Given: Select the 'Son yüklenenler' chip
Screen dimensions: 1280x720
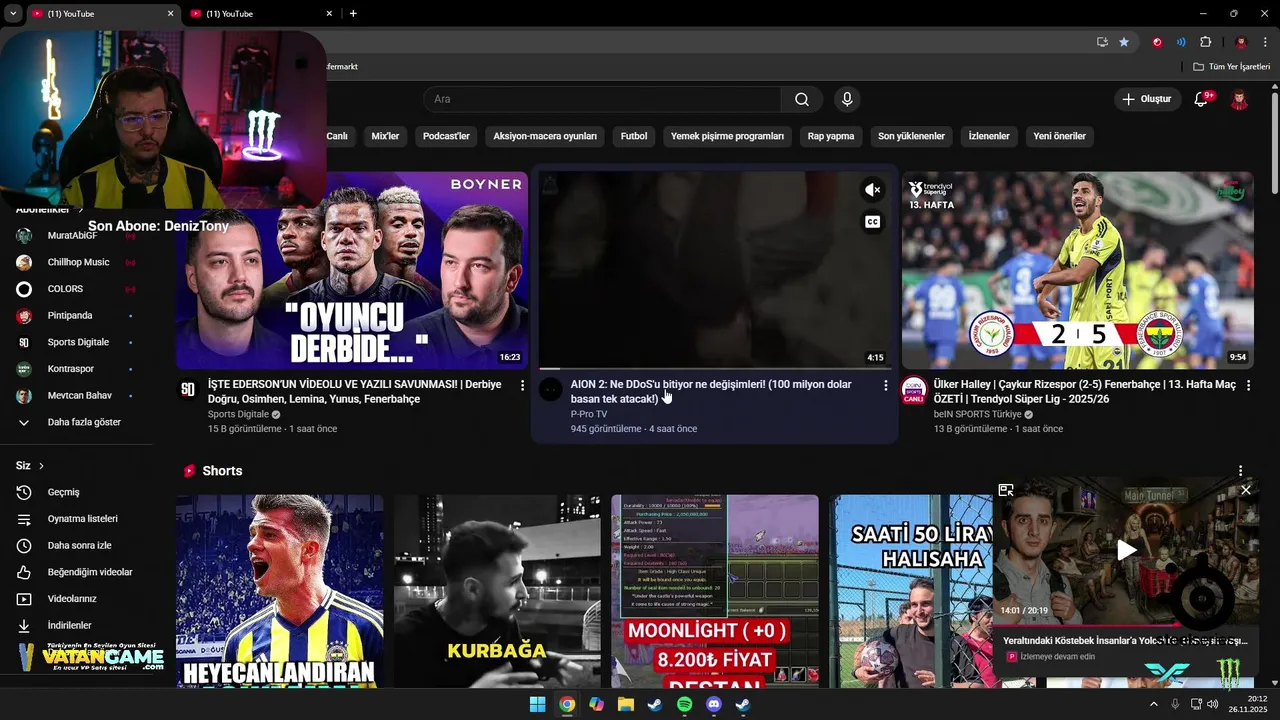Looking at the screenshot, I should pos(911,136).
